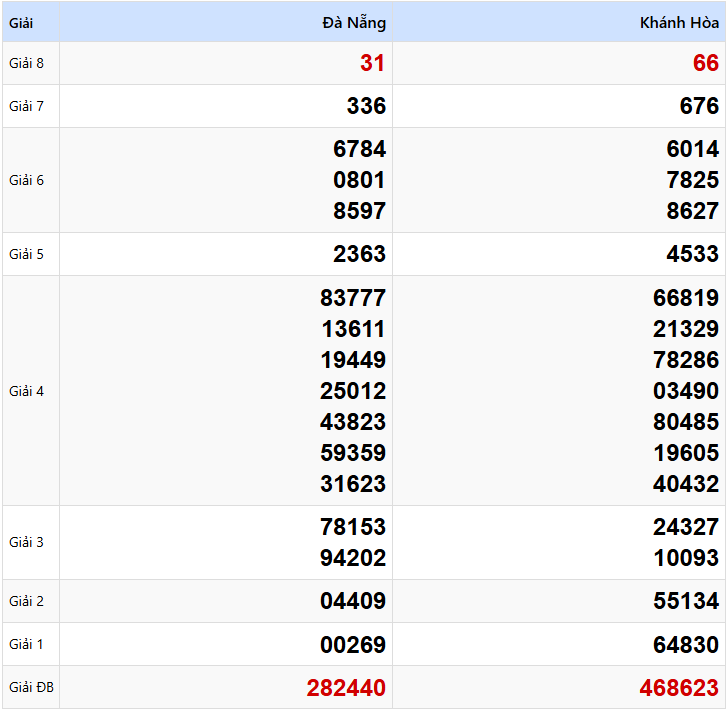Select number 00269 in Giải 1
Screen dimensions: 727x710
point(353,645)
